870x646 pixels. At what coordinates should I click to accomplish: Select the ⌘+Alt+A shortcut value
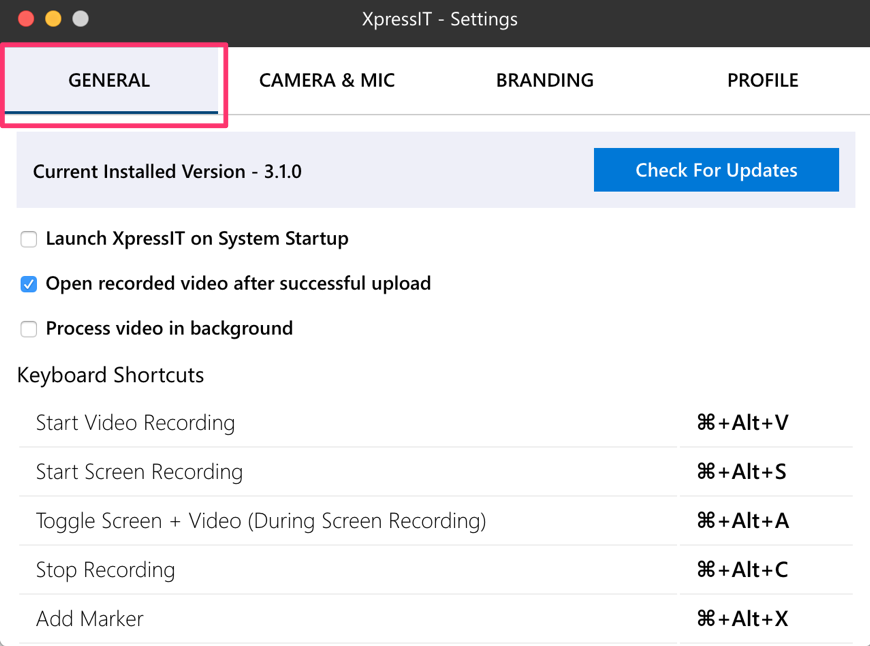[742, 521]
